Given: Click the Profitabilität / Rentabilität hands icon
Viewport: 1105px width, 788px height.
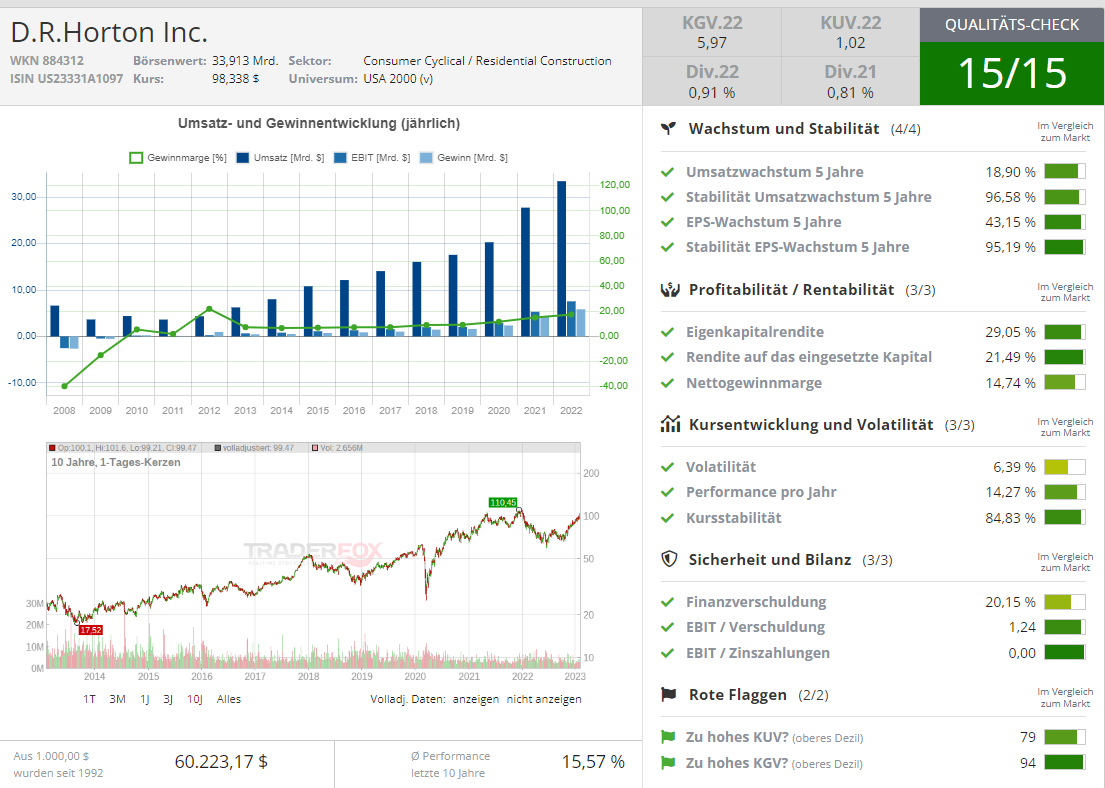Looking at the screenshot, I should (x=669, y=290).
